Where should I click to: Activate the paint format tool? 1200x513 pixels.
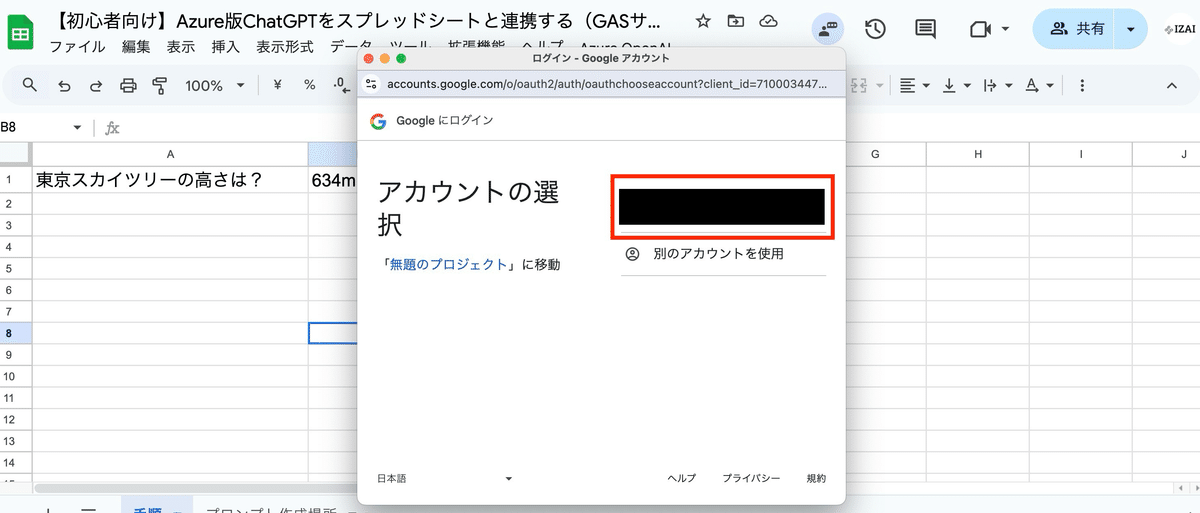pos(159,86)
